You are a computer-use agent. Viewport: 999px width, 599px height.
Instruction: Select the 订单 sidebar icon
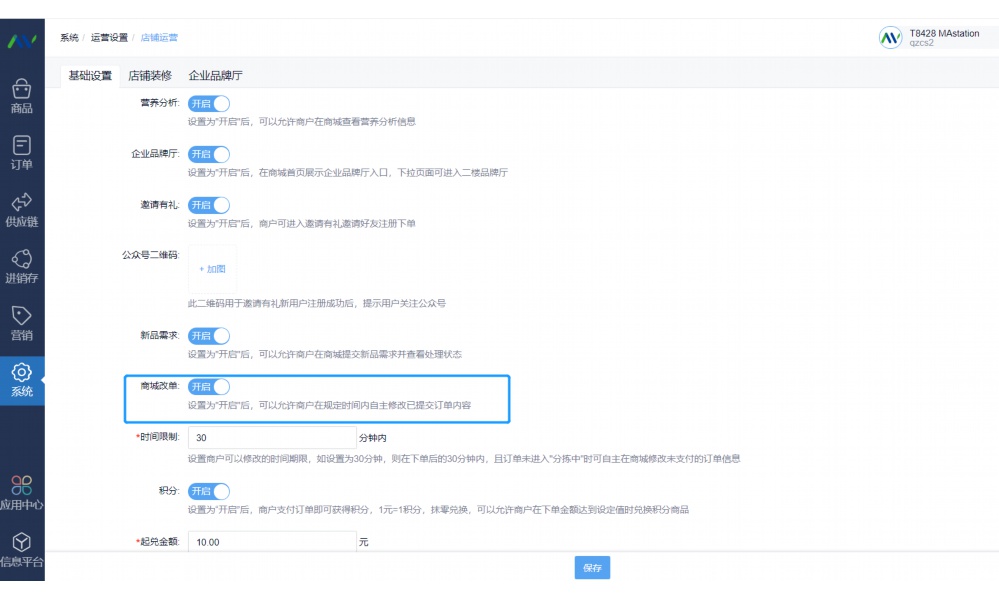tap(23, 152)
